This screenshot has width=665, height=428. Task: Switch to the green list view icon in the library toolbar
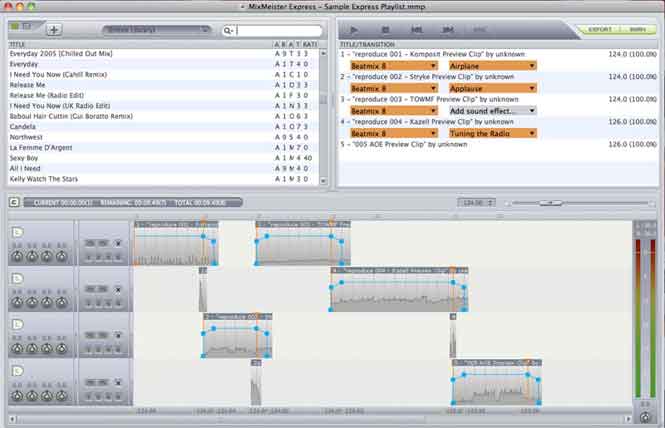15,26
